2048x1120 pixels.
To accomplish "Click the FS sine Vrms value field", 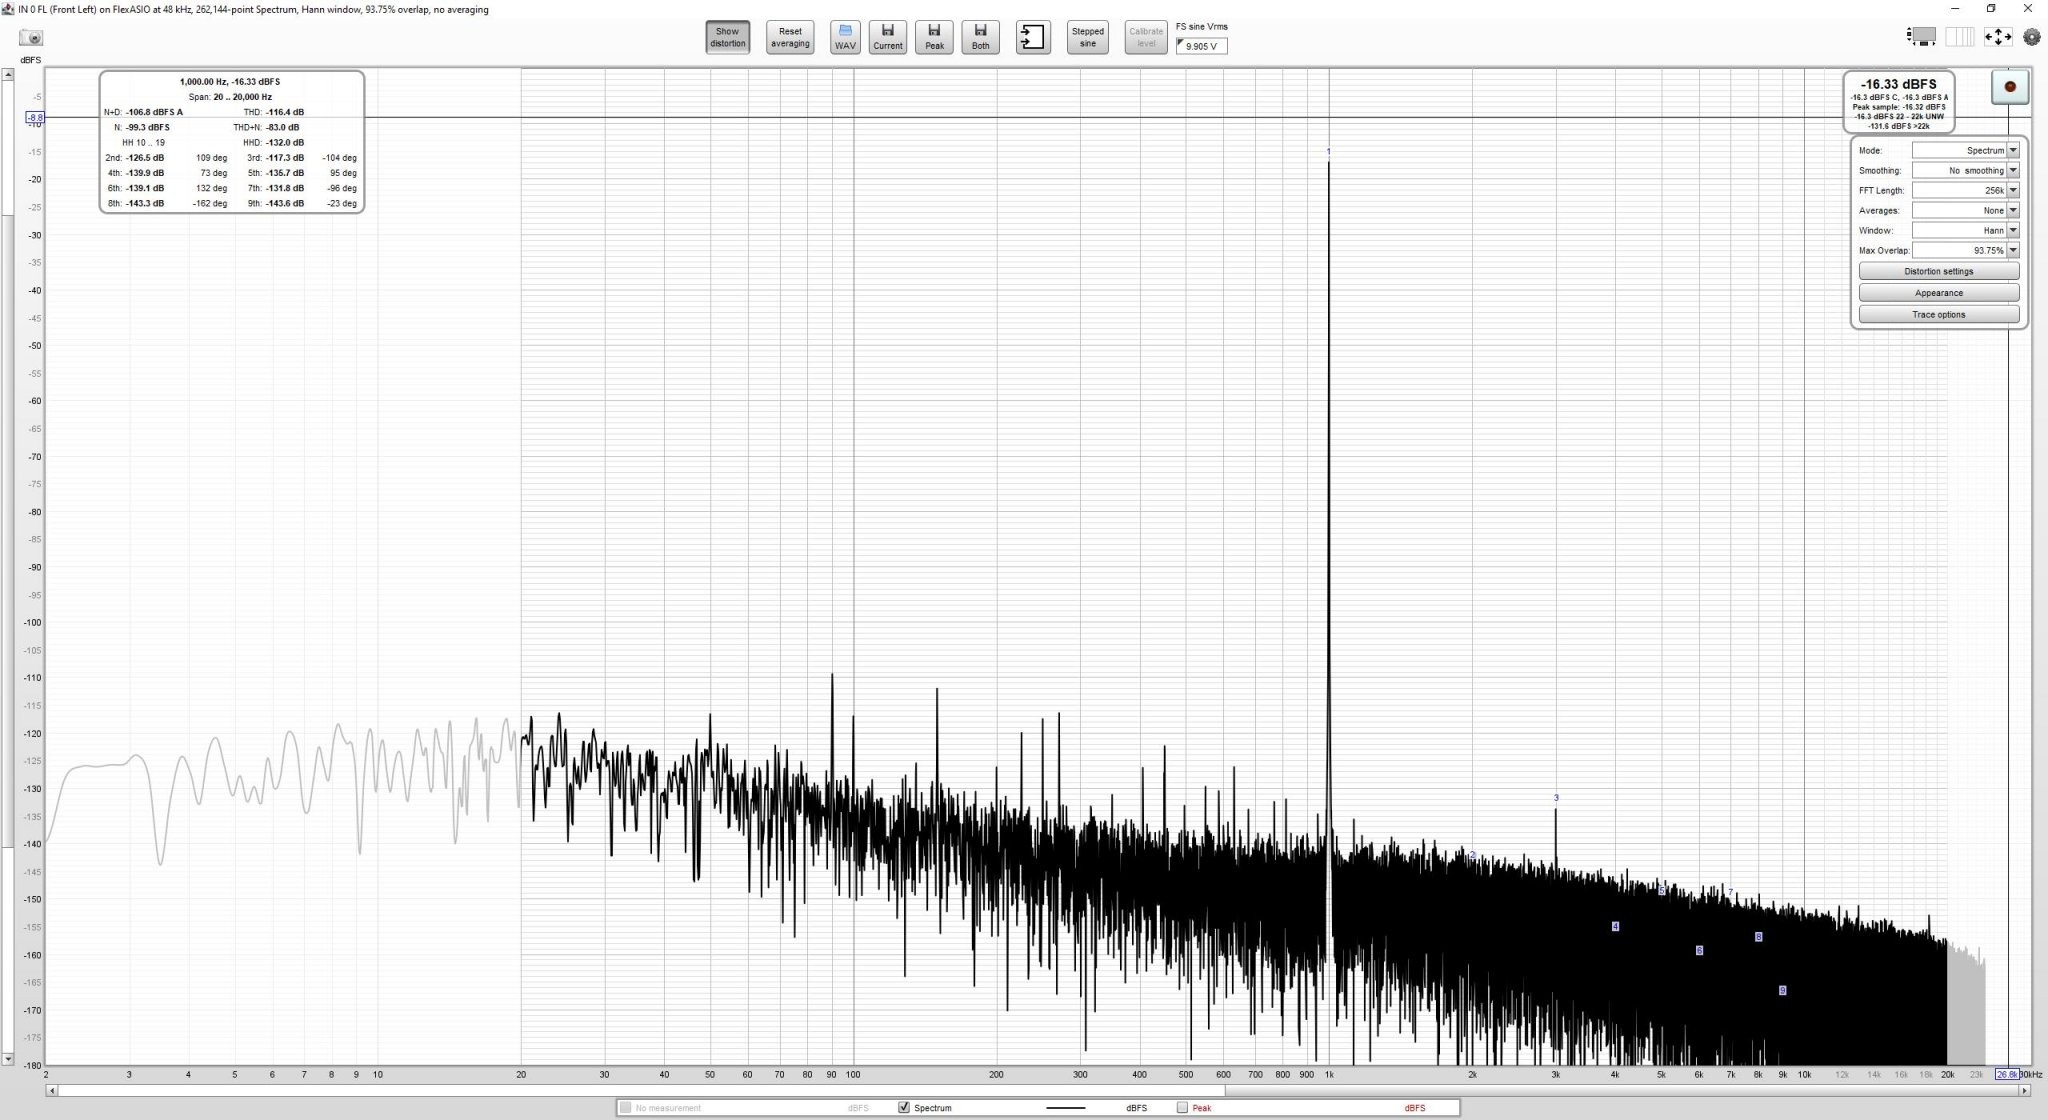I will click(1202, 46).
